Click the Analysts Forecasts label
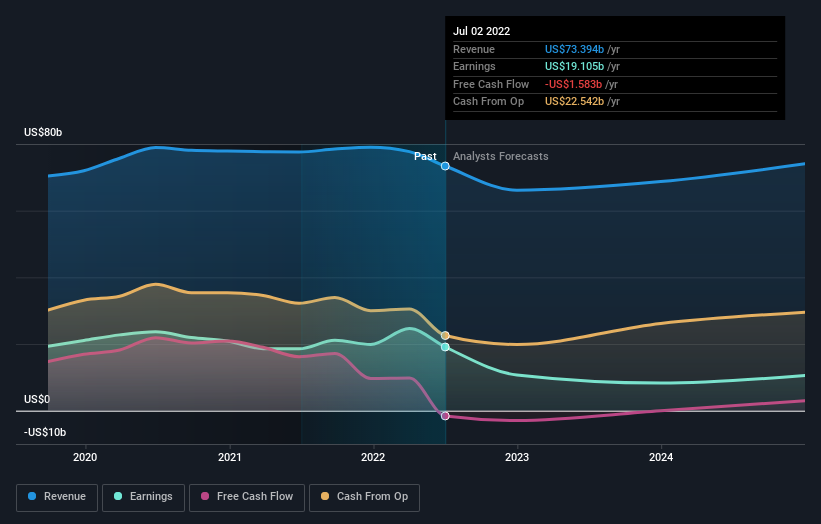Viewport: 821px width, 524px height. tap(501, 156)
